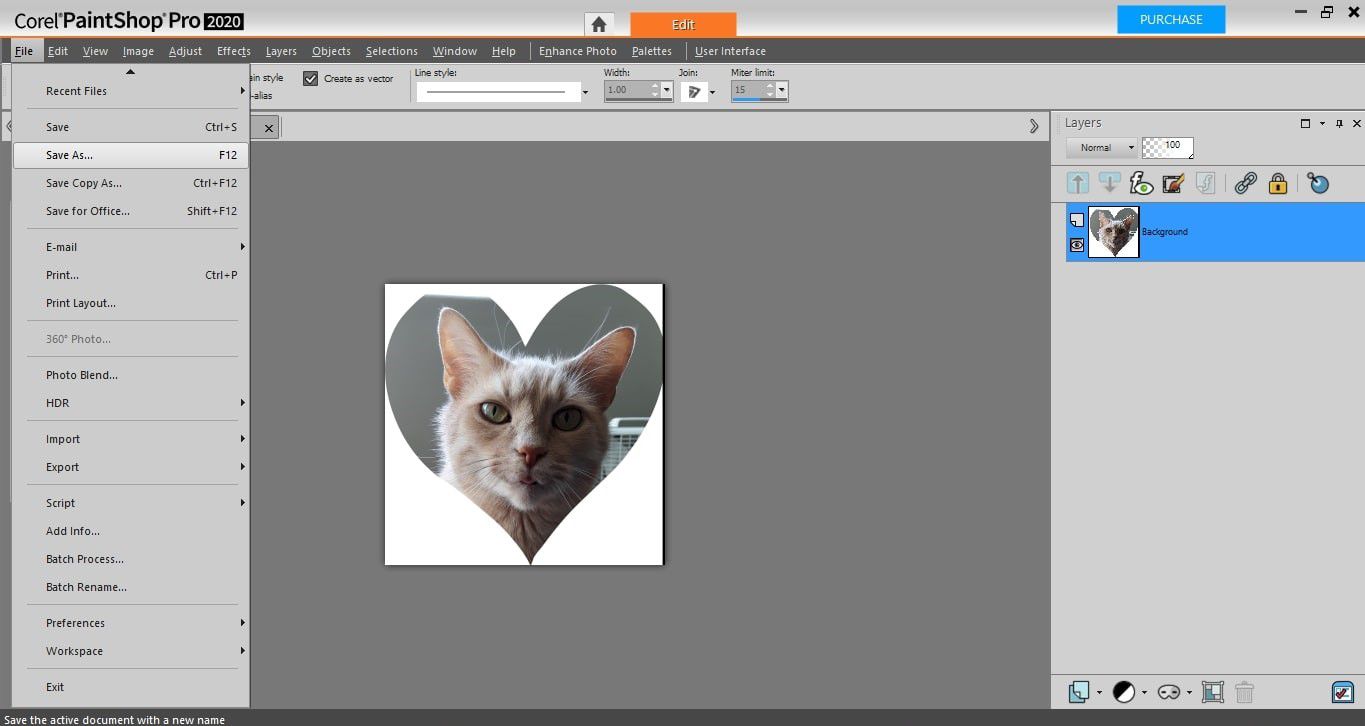
Task: Close the Layers palette
Action: pos(1356,123)
